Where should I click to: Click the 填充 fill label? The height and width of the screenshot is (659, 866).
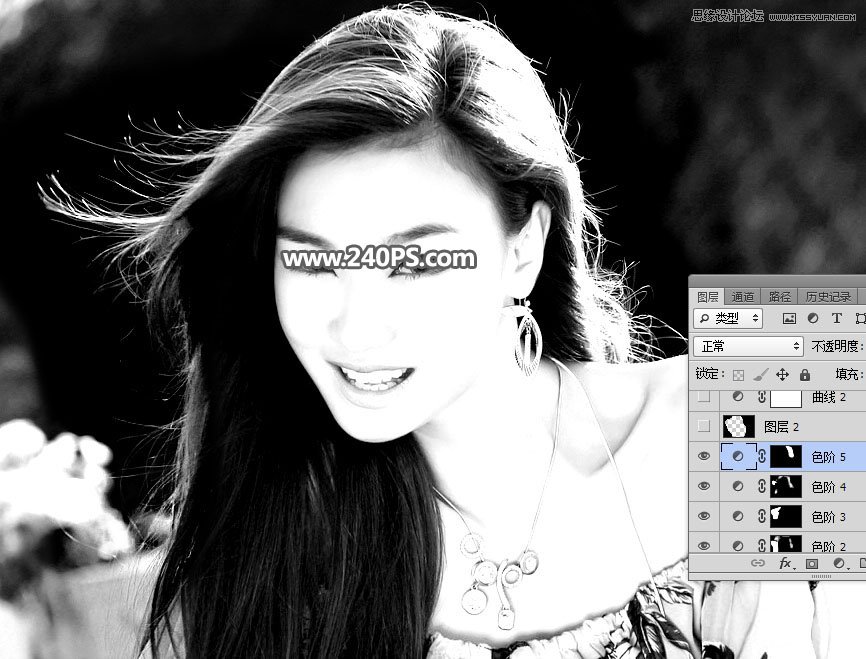pos(848,375)
